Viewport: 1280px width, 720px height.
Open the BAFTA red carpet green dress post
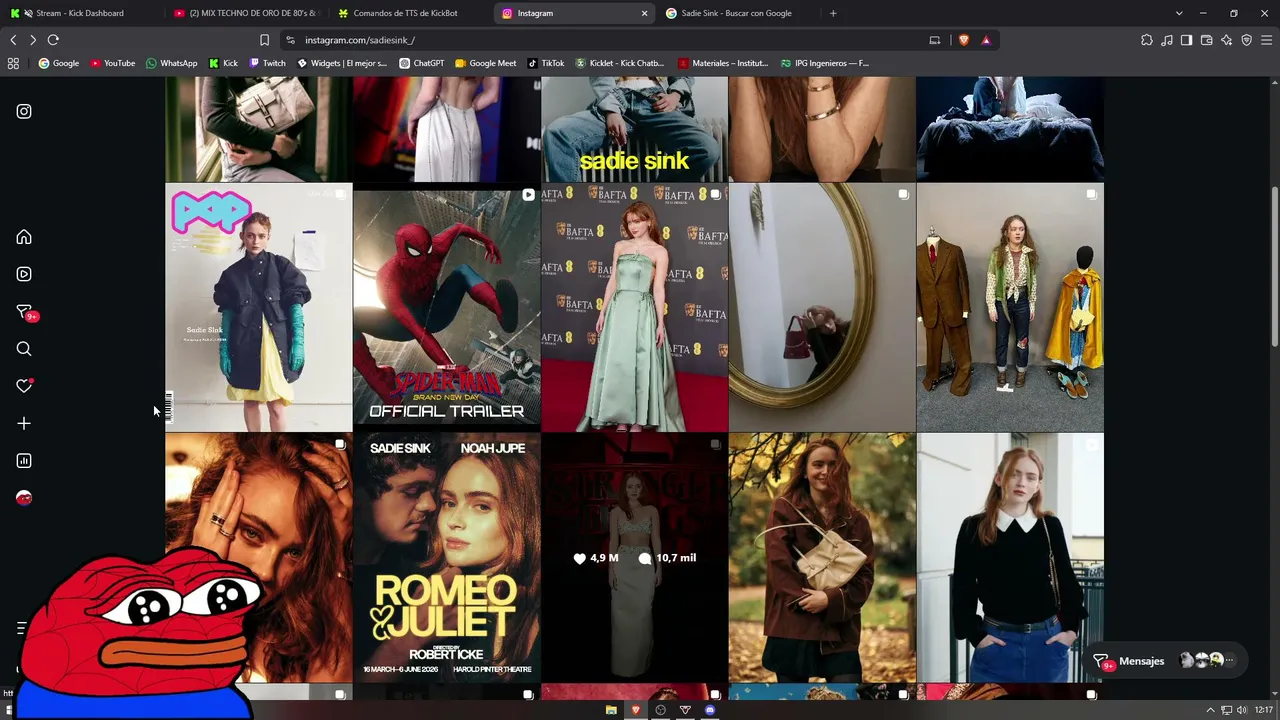pos(635,307)
